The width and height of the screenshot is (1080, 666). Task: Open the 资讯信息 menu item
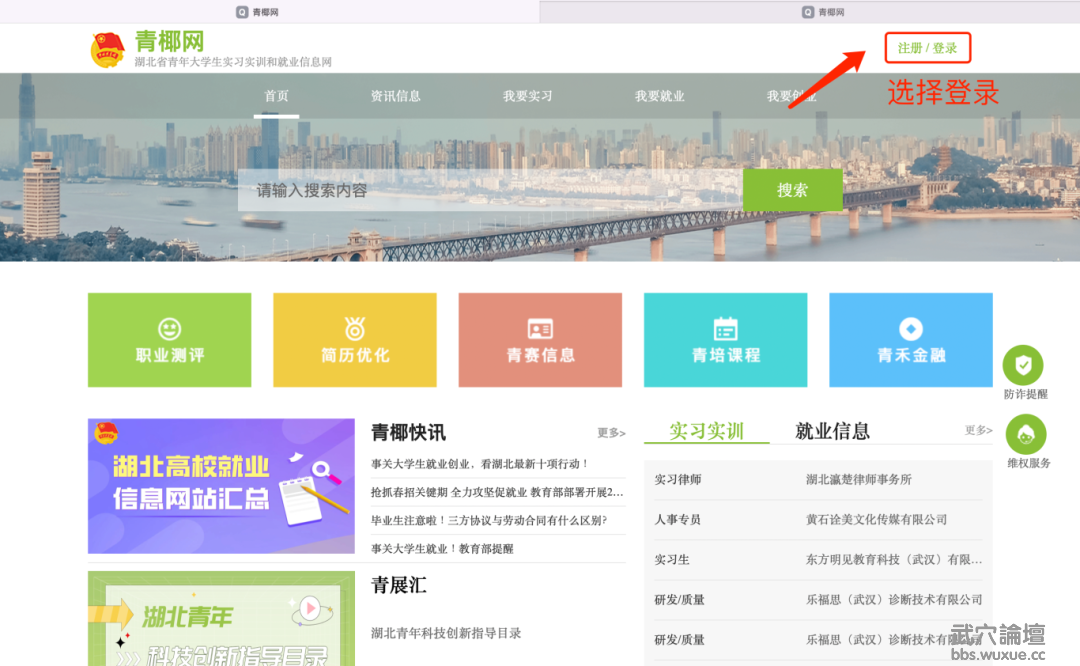pyautogui.click(x=395, y=96)
